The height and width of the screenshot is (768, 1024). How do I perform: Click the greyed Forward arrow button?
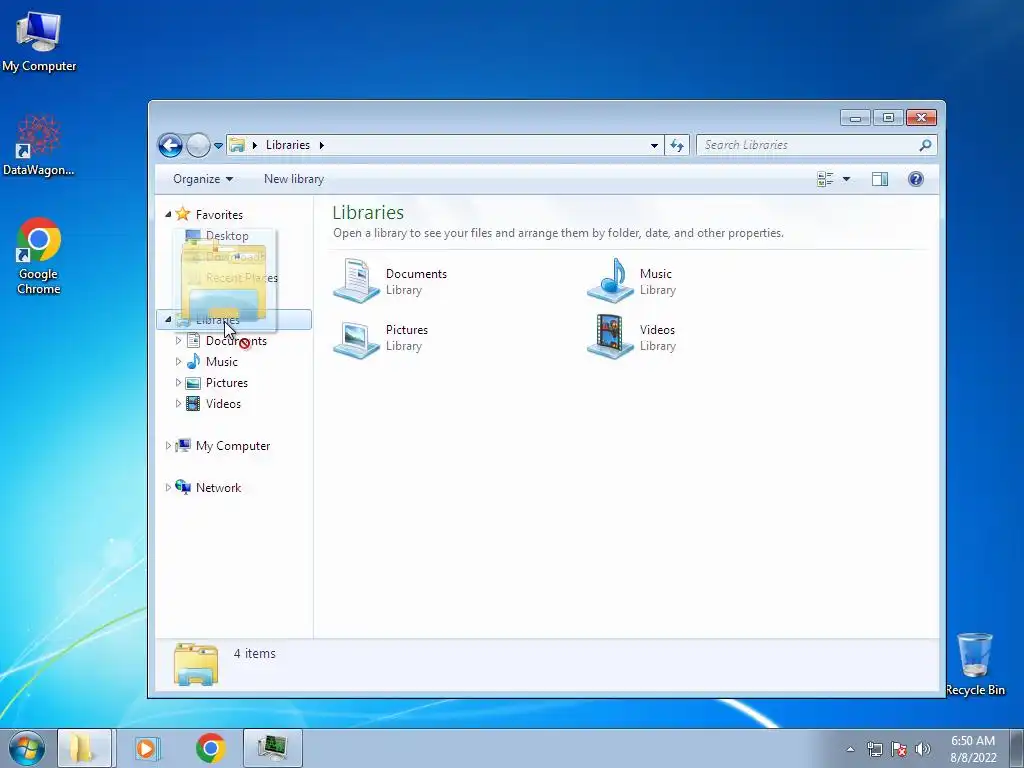pos(198,145)
